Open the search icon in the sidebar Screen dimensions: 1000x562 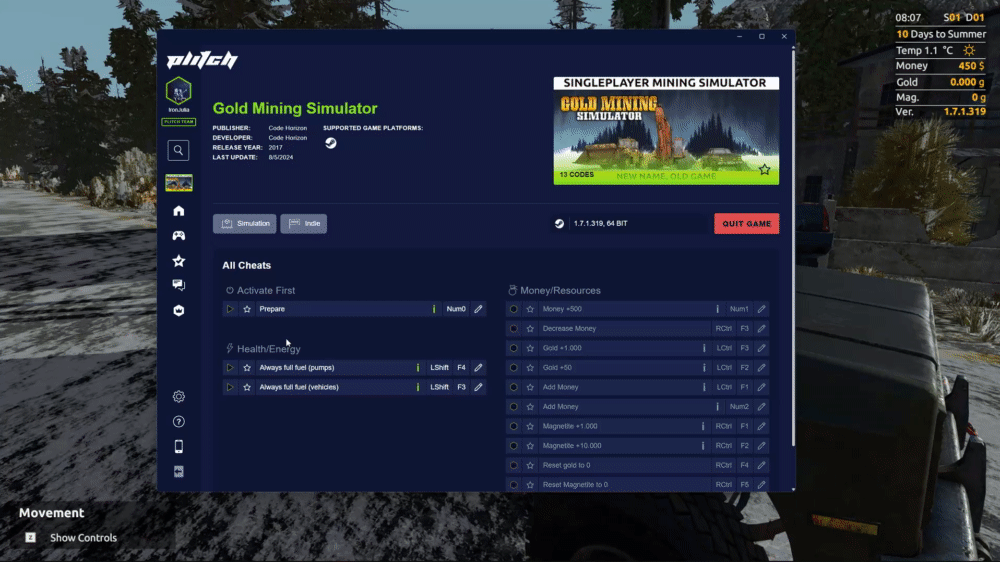pyautogui.click(x=179, y=151)
